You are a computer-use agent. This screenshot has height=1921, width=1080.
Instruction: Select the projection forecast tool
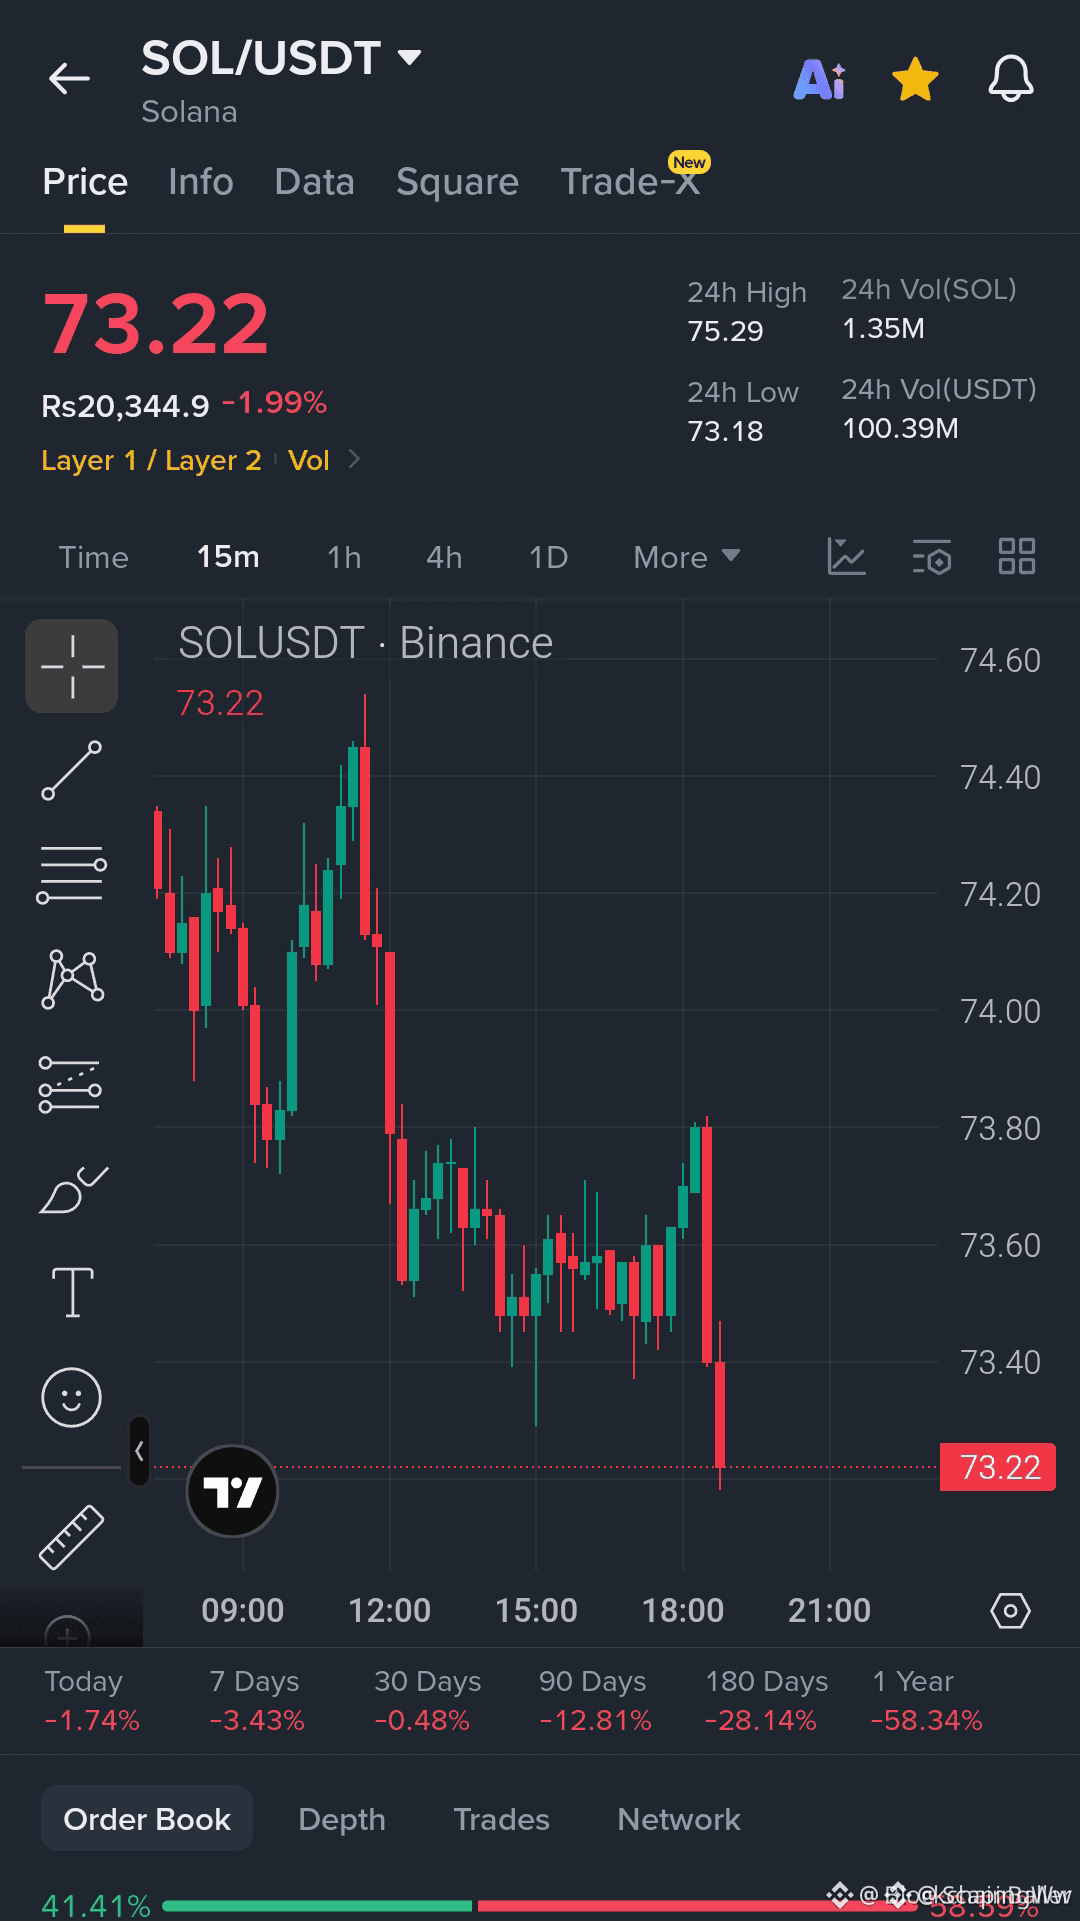pos(70,1085)
